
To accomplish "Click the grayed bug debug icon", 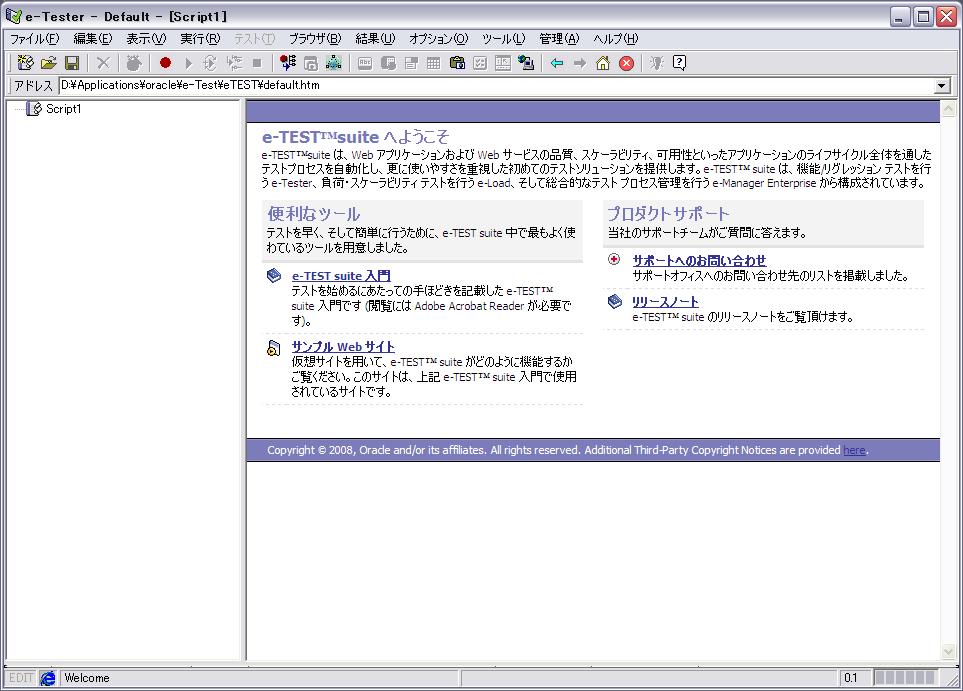I will (x=134, y=63).
